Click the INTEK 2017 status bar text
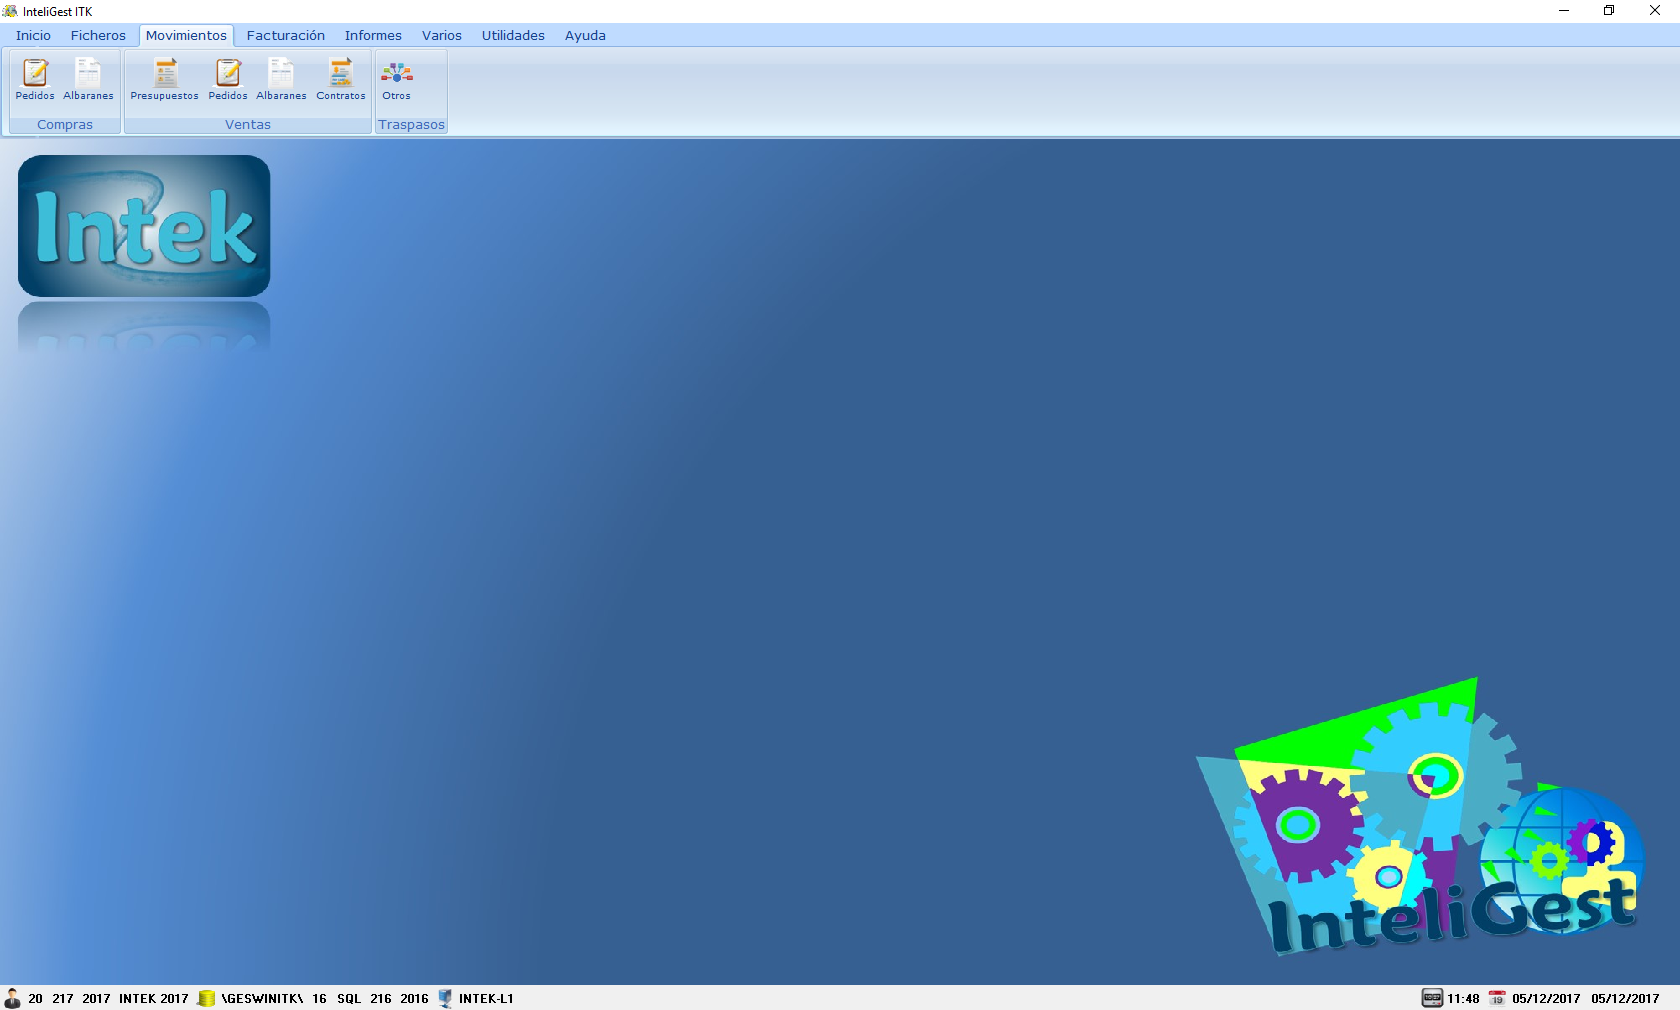 point(153,998)
